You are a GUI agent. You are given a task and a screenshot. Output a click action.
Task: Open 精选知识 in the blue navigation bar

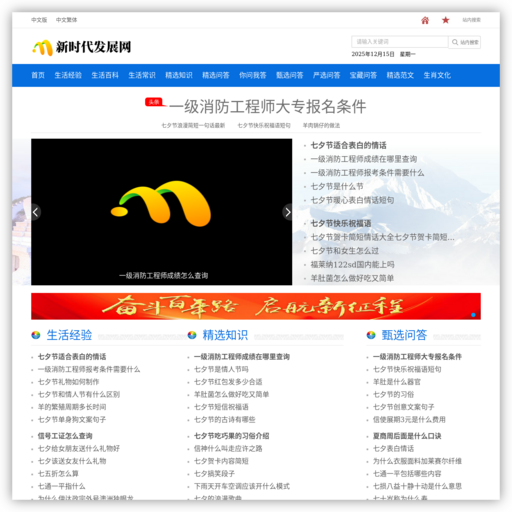[x=179, y=75]
